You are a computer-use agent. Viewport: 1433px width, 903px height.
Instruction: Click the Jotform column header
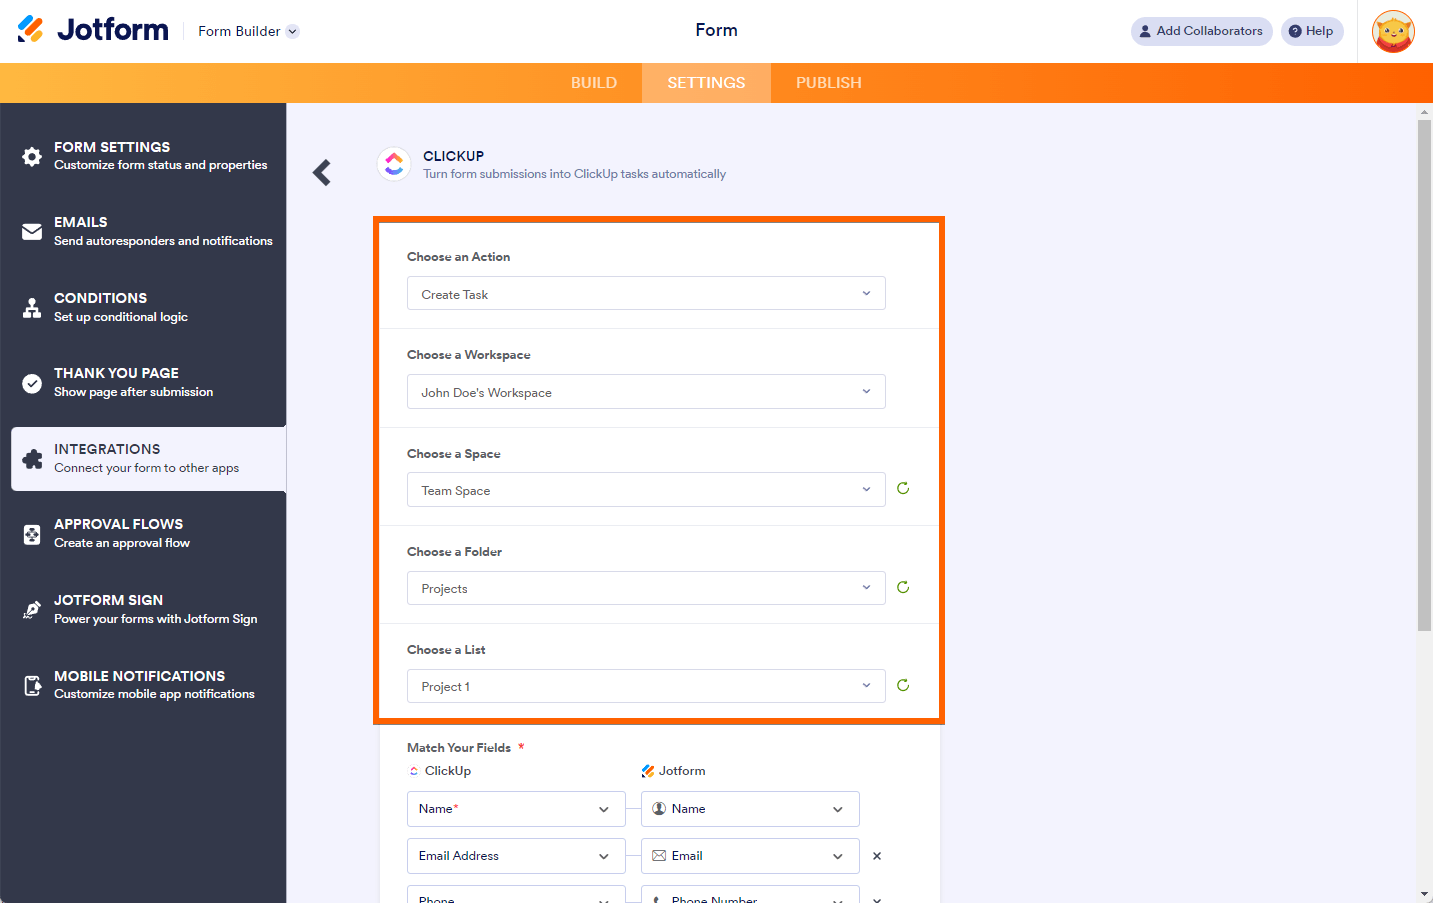coord(674,771)
